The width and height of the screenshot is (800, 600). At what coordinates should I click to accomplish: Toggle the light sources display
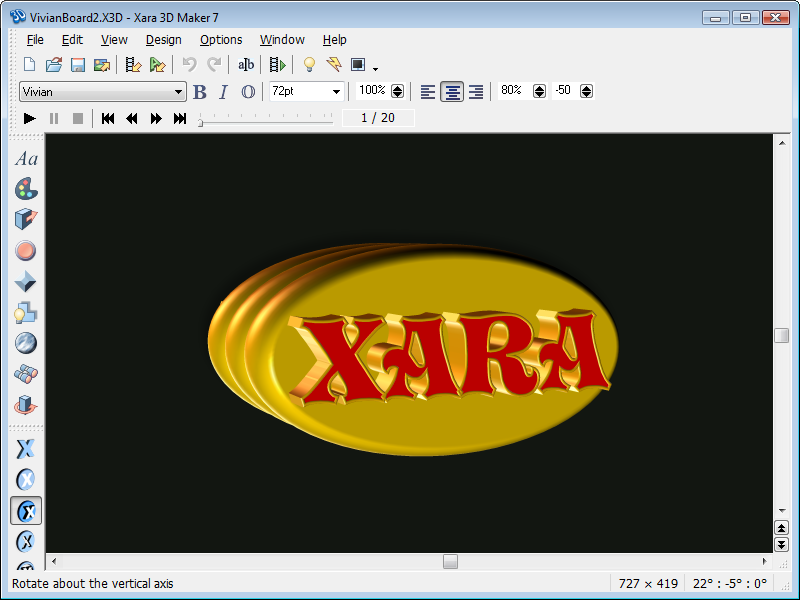click(x=309, y=64)
